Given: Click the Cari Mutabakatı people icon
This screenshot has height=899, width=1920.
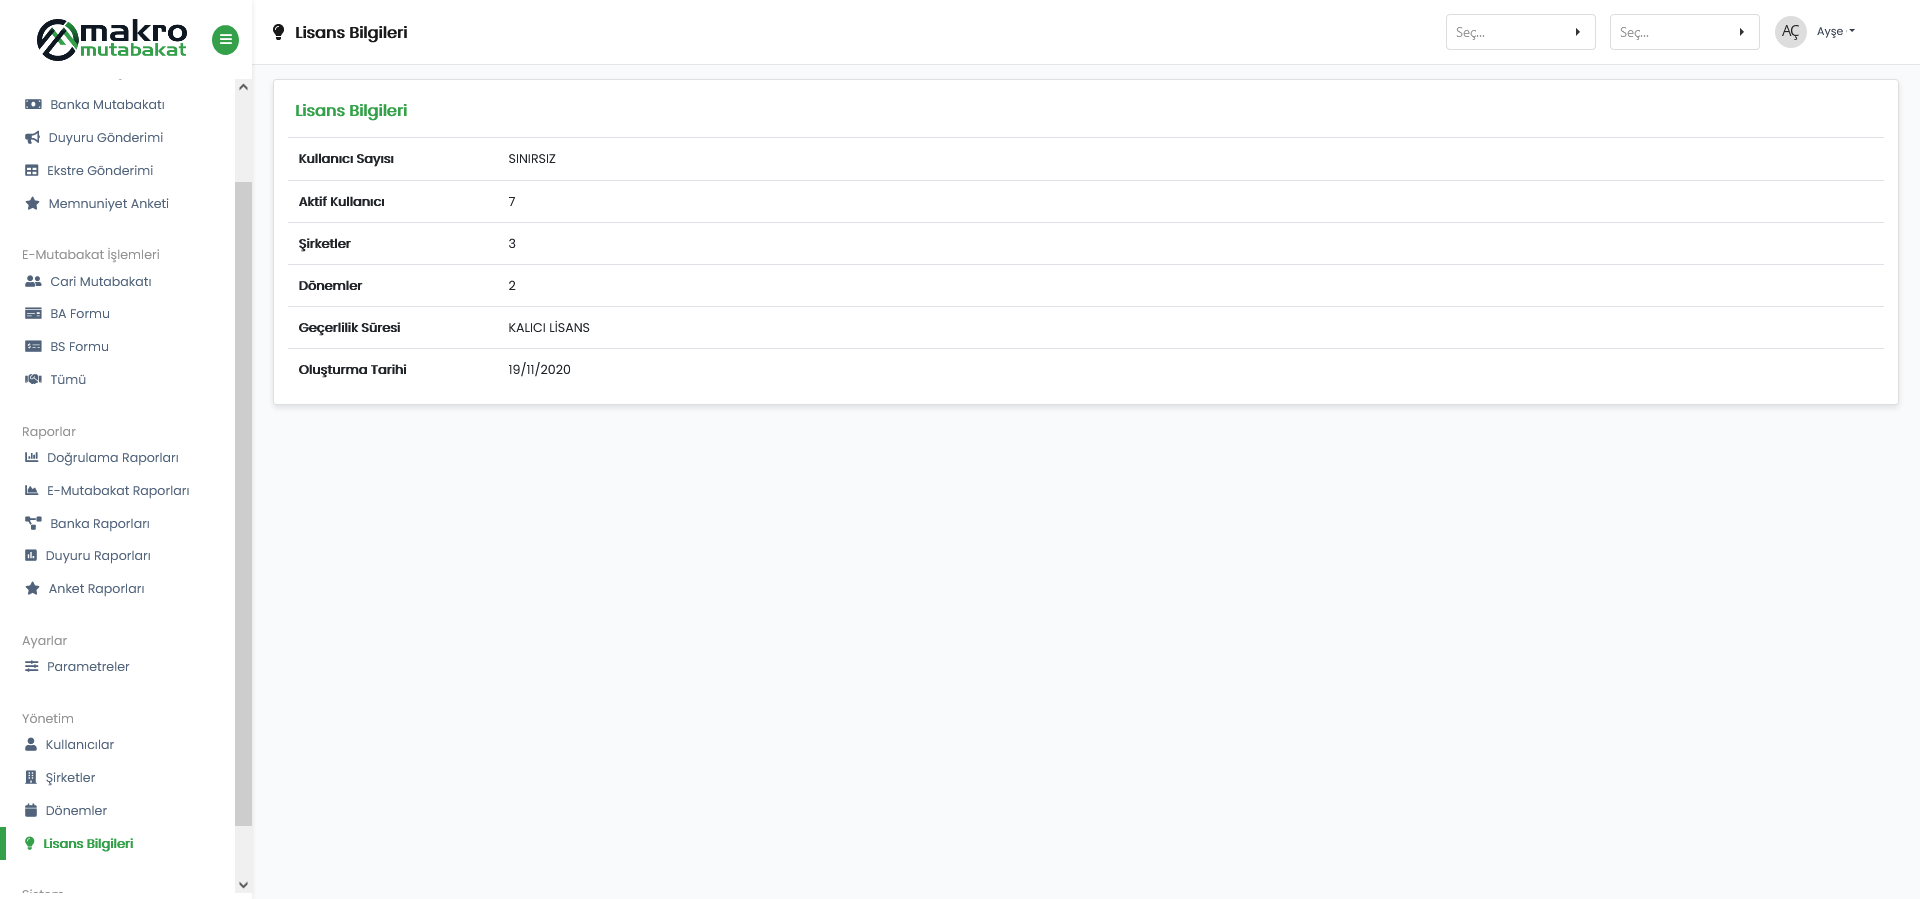Looking at the screenshot, I should [x=33, y=281].
